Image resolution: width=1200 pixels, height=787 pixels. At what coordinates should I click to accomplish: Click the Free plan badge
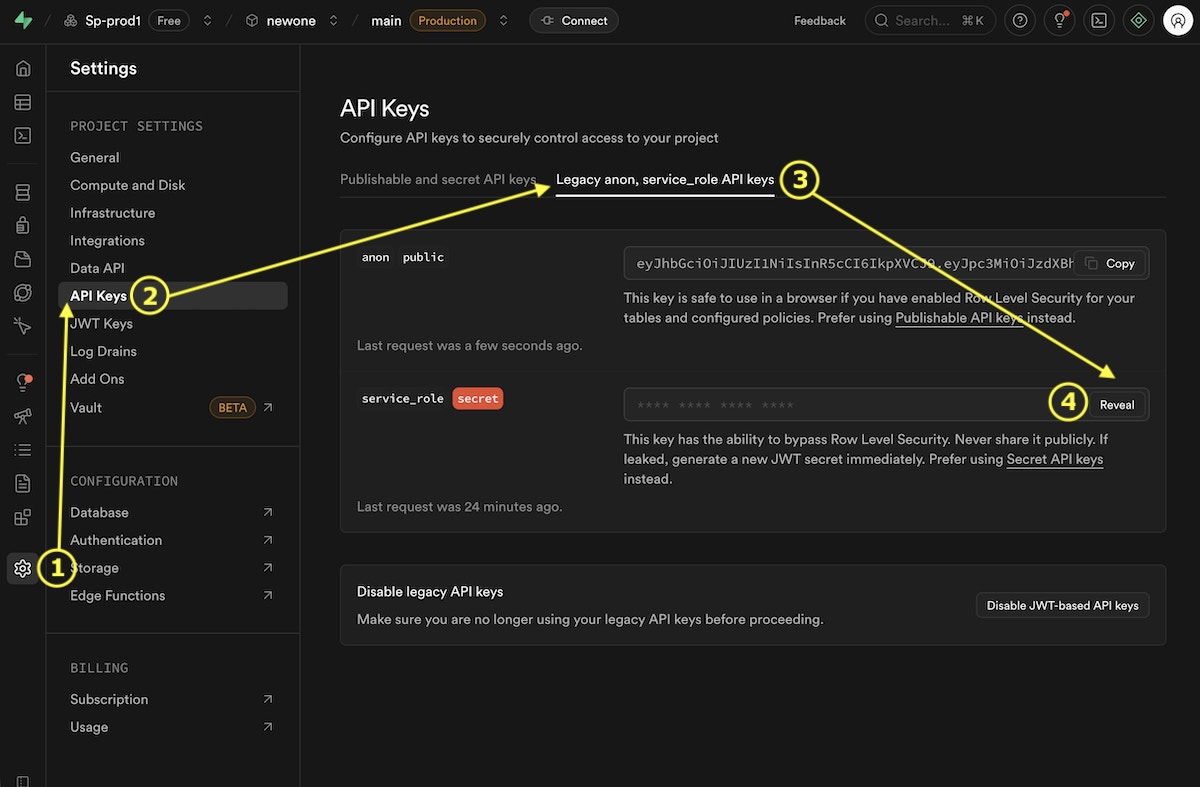tap(169, 21)
